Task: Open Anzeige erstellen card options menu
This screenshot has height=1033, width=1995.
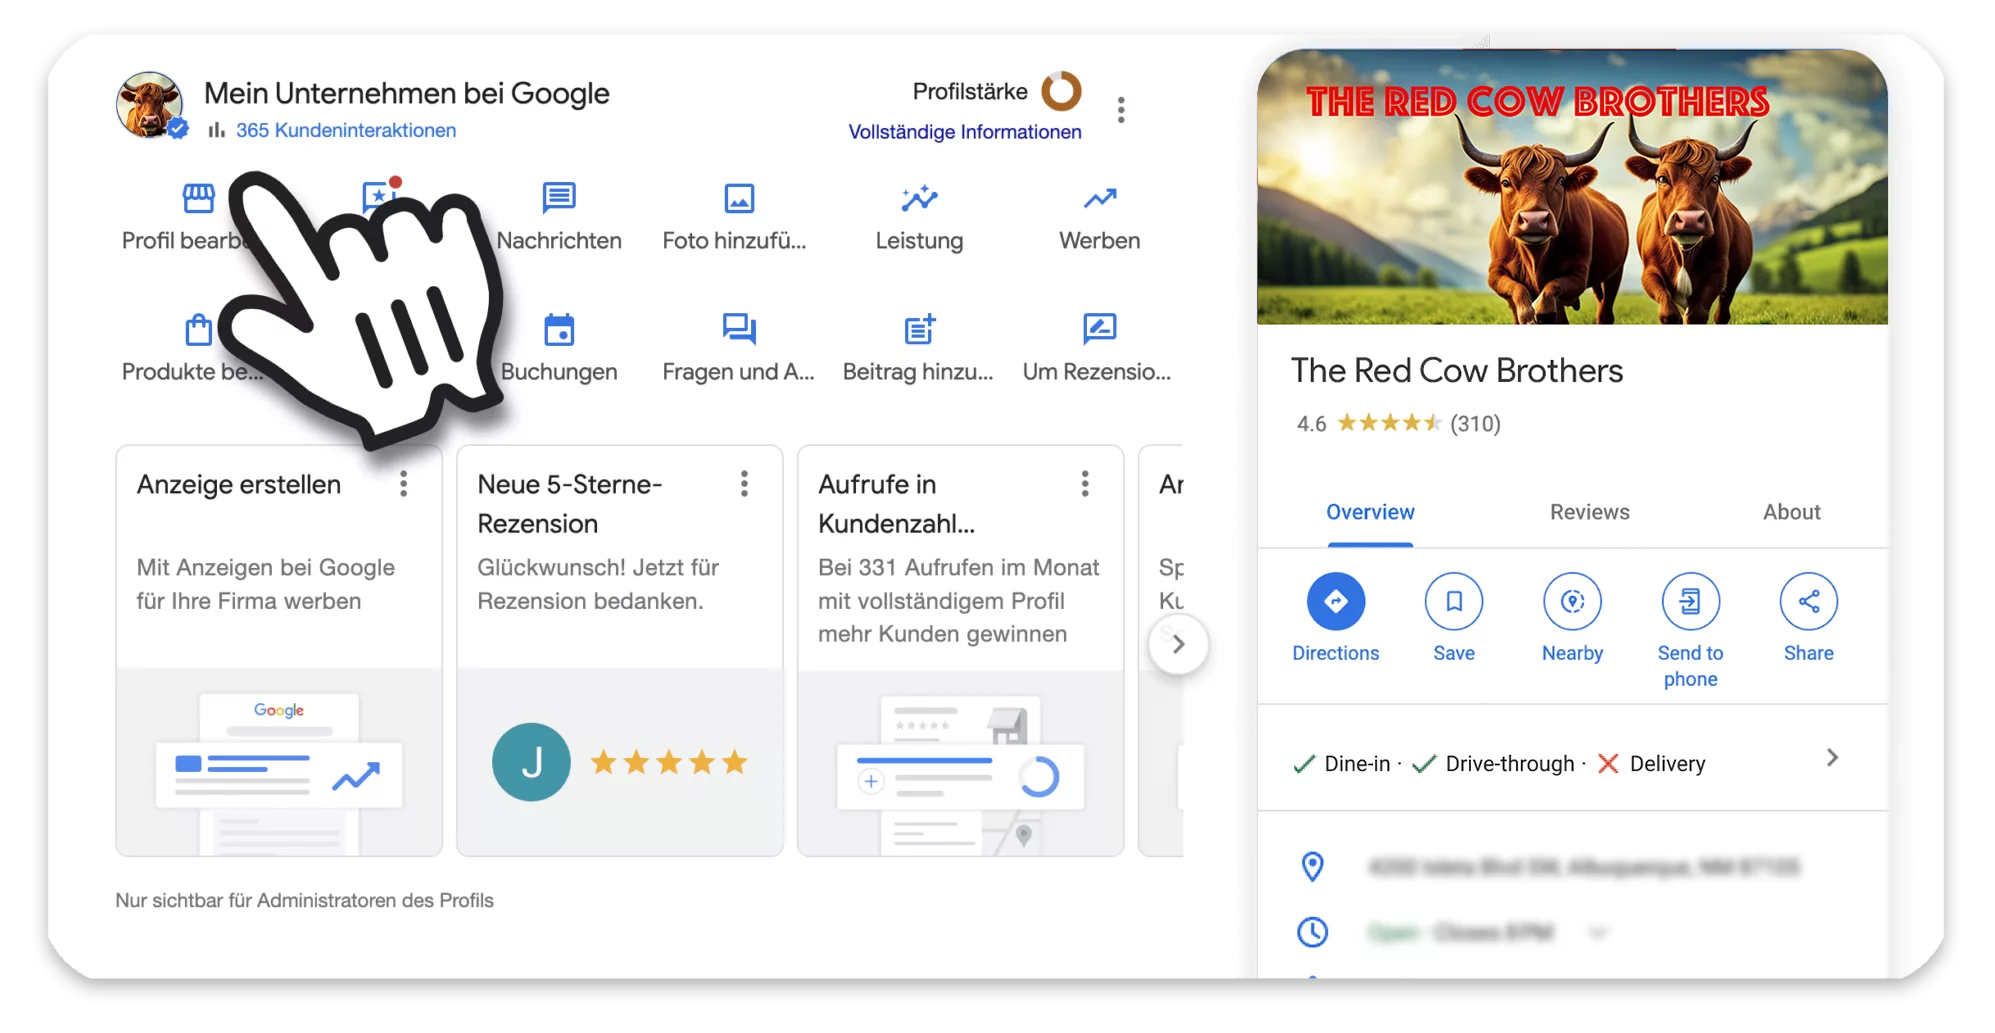Action: click(403, 484)
